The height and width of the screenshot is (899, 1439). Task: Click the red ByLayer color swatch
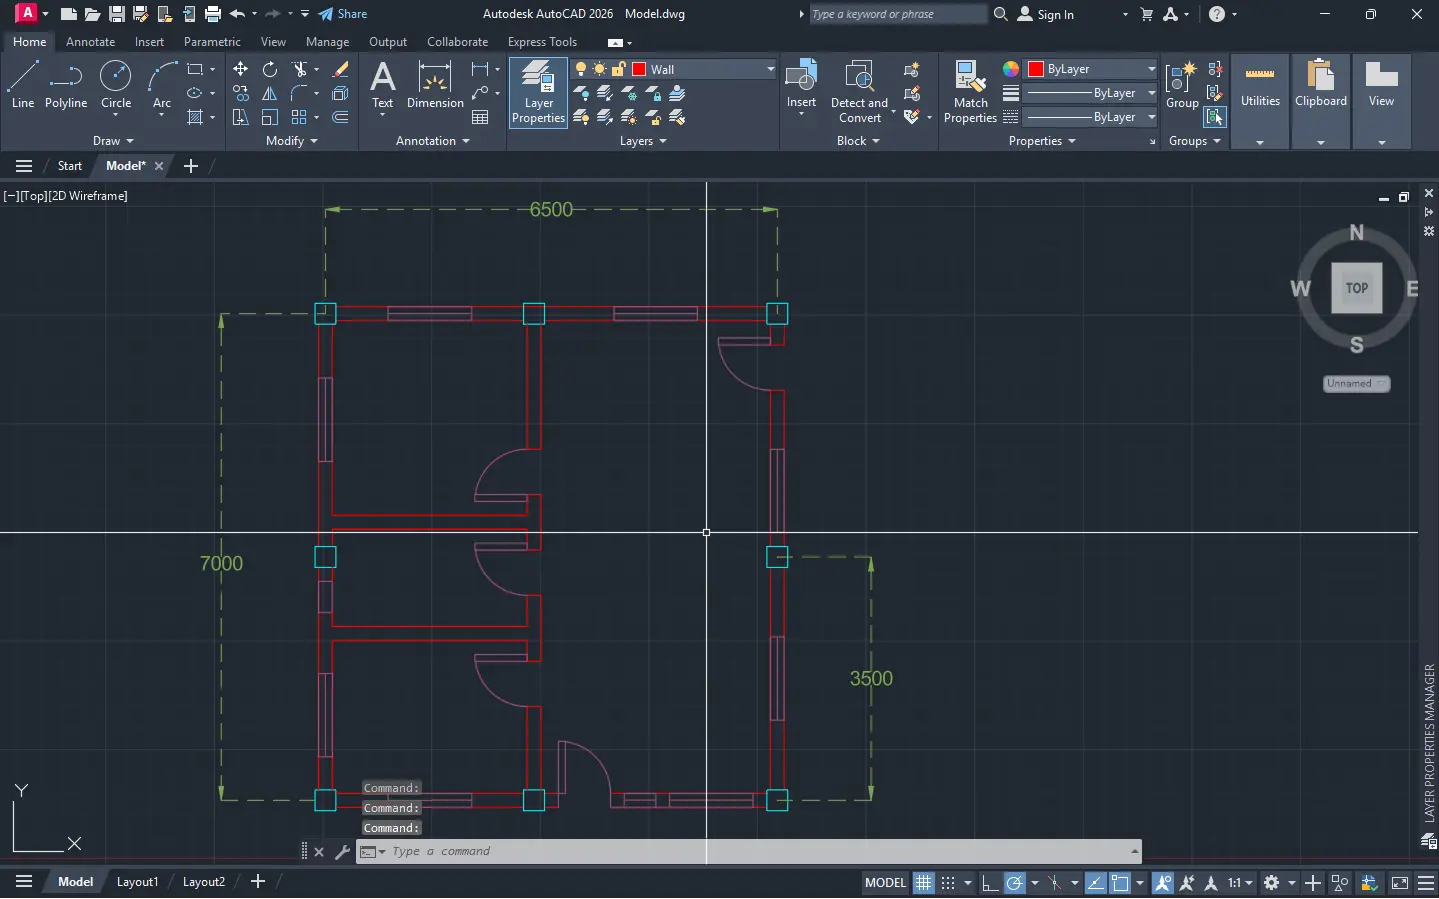pos(1036,69)
